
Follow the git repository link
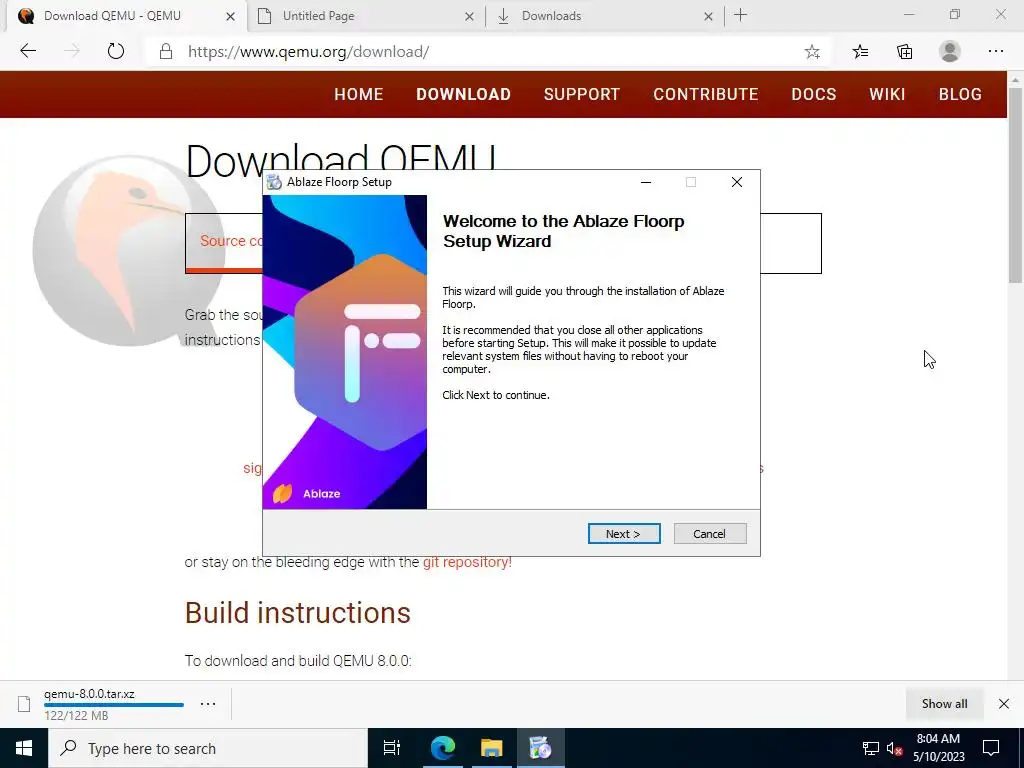pos(467,562)
